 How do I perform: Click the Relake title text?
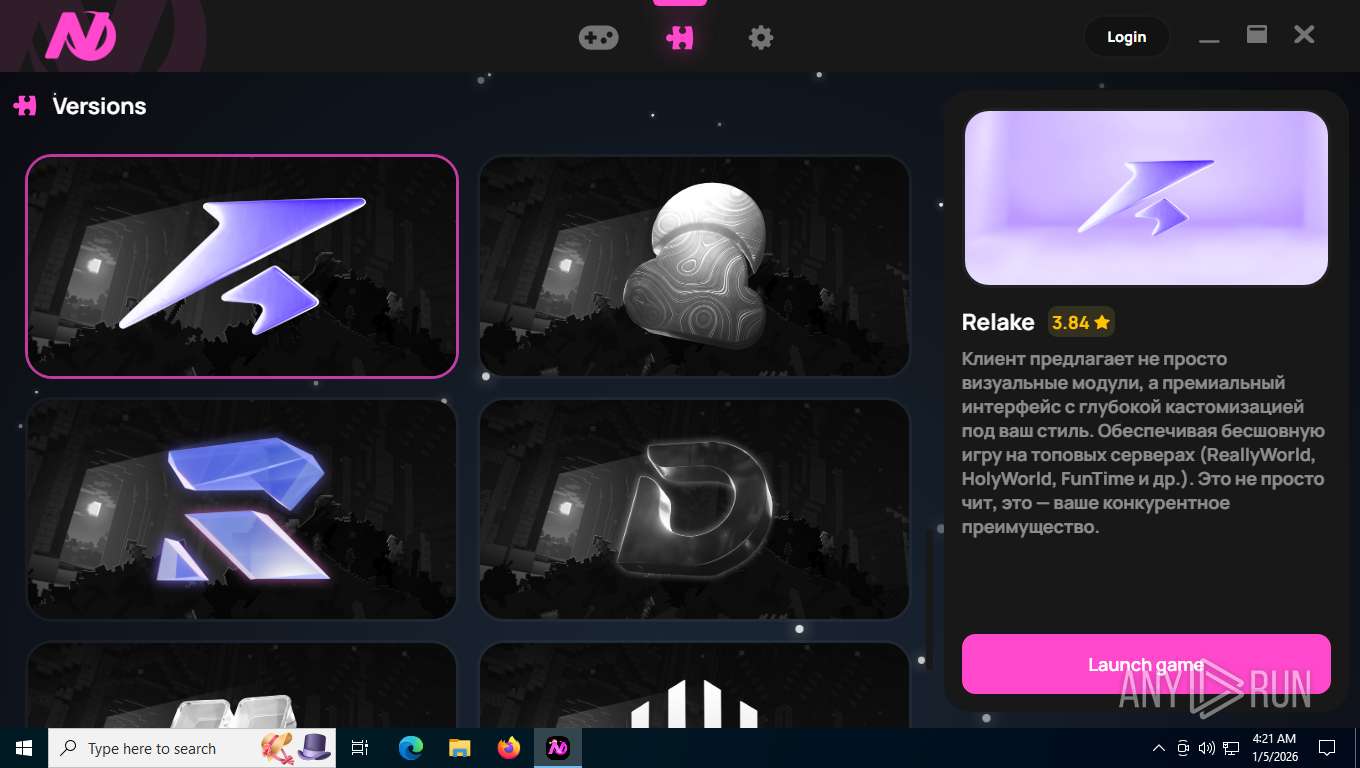[998, 322]
